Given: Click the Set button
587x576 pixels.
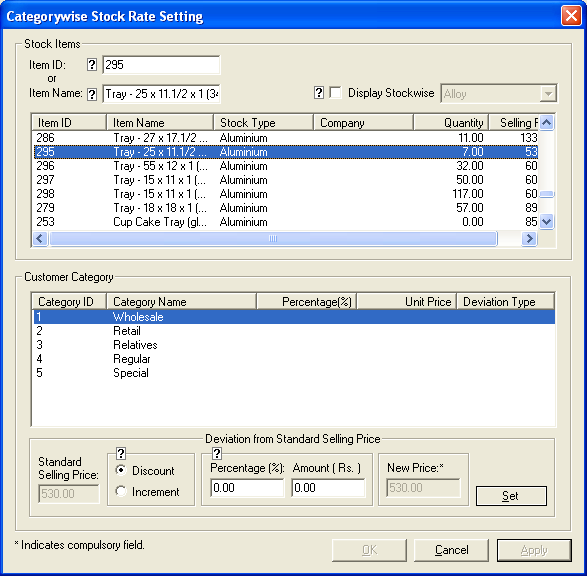Looking at the screenshot, I should pyautogui.click(x=511, y=496).
